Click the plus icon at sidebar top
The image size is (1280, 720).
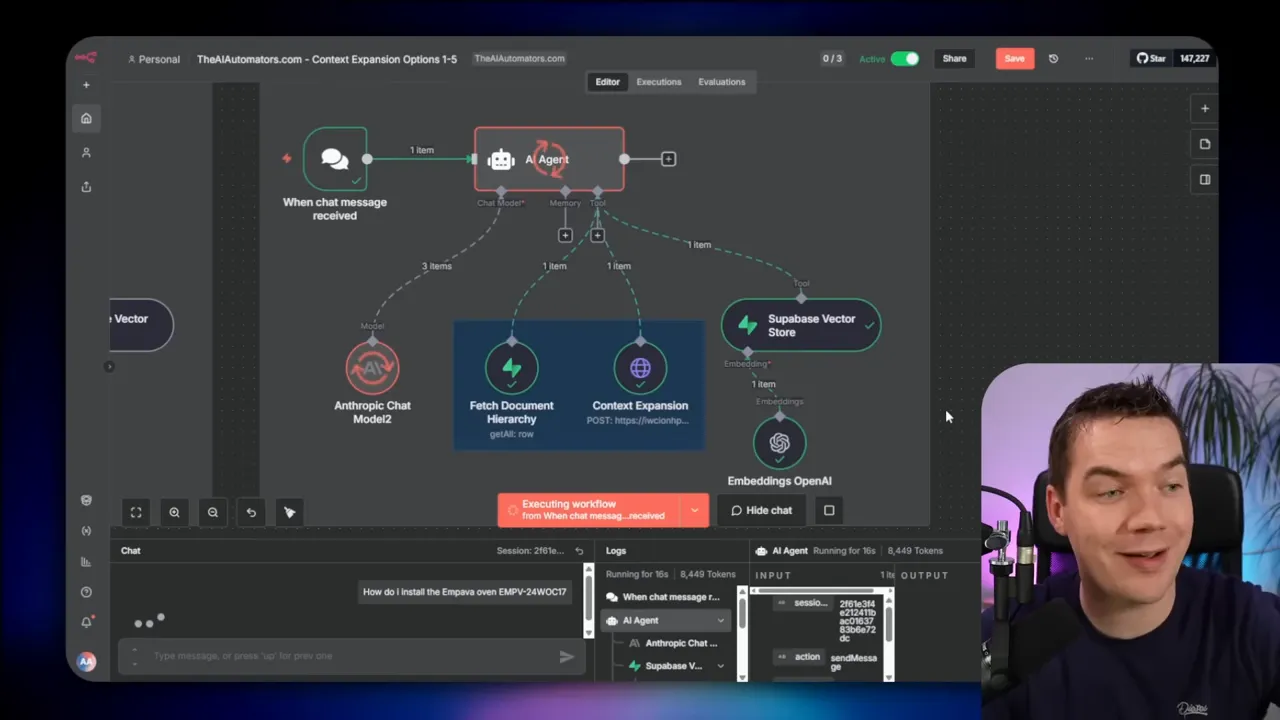point(86,85)
